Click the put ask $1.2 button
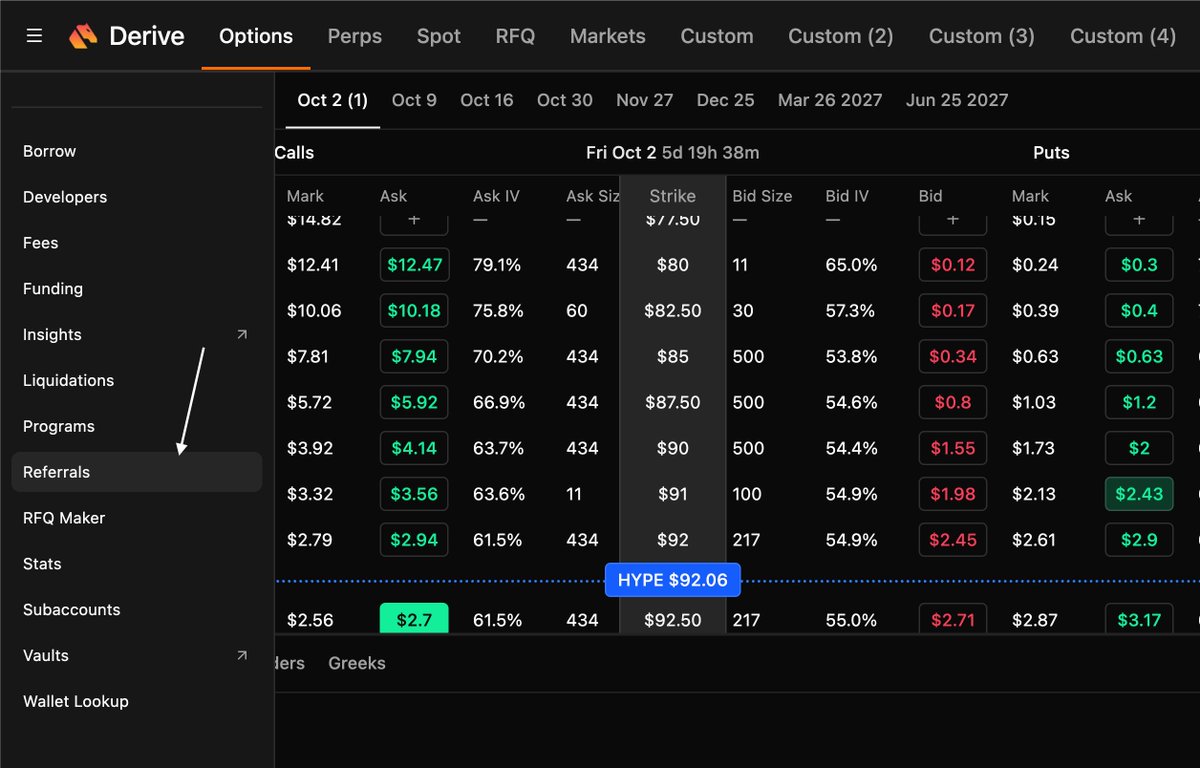 (1139, 403)
